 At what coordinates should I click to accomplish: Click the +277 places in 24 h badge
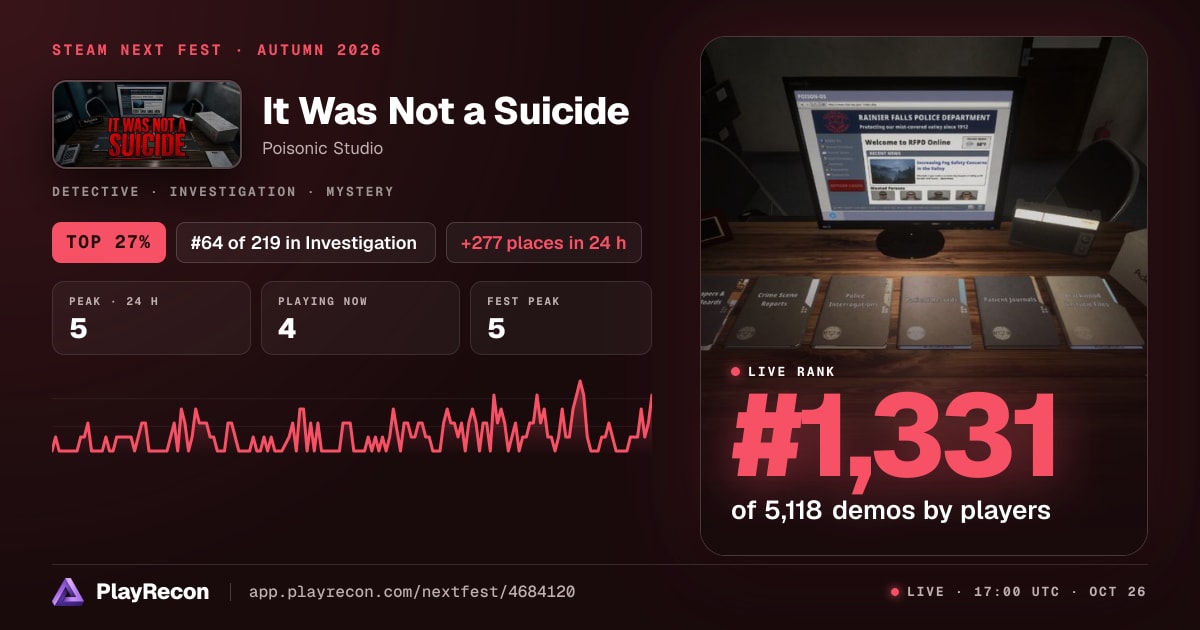[x=544, y=242]
